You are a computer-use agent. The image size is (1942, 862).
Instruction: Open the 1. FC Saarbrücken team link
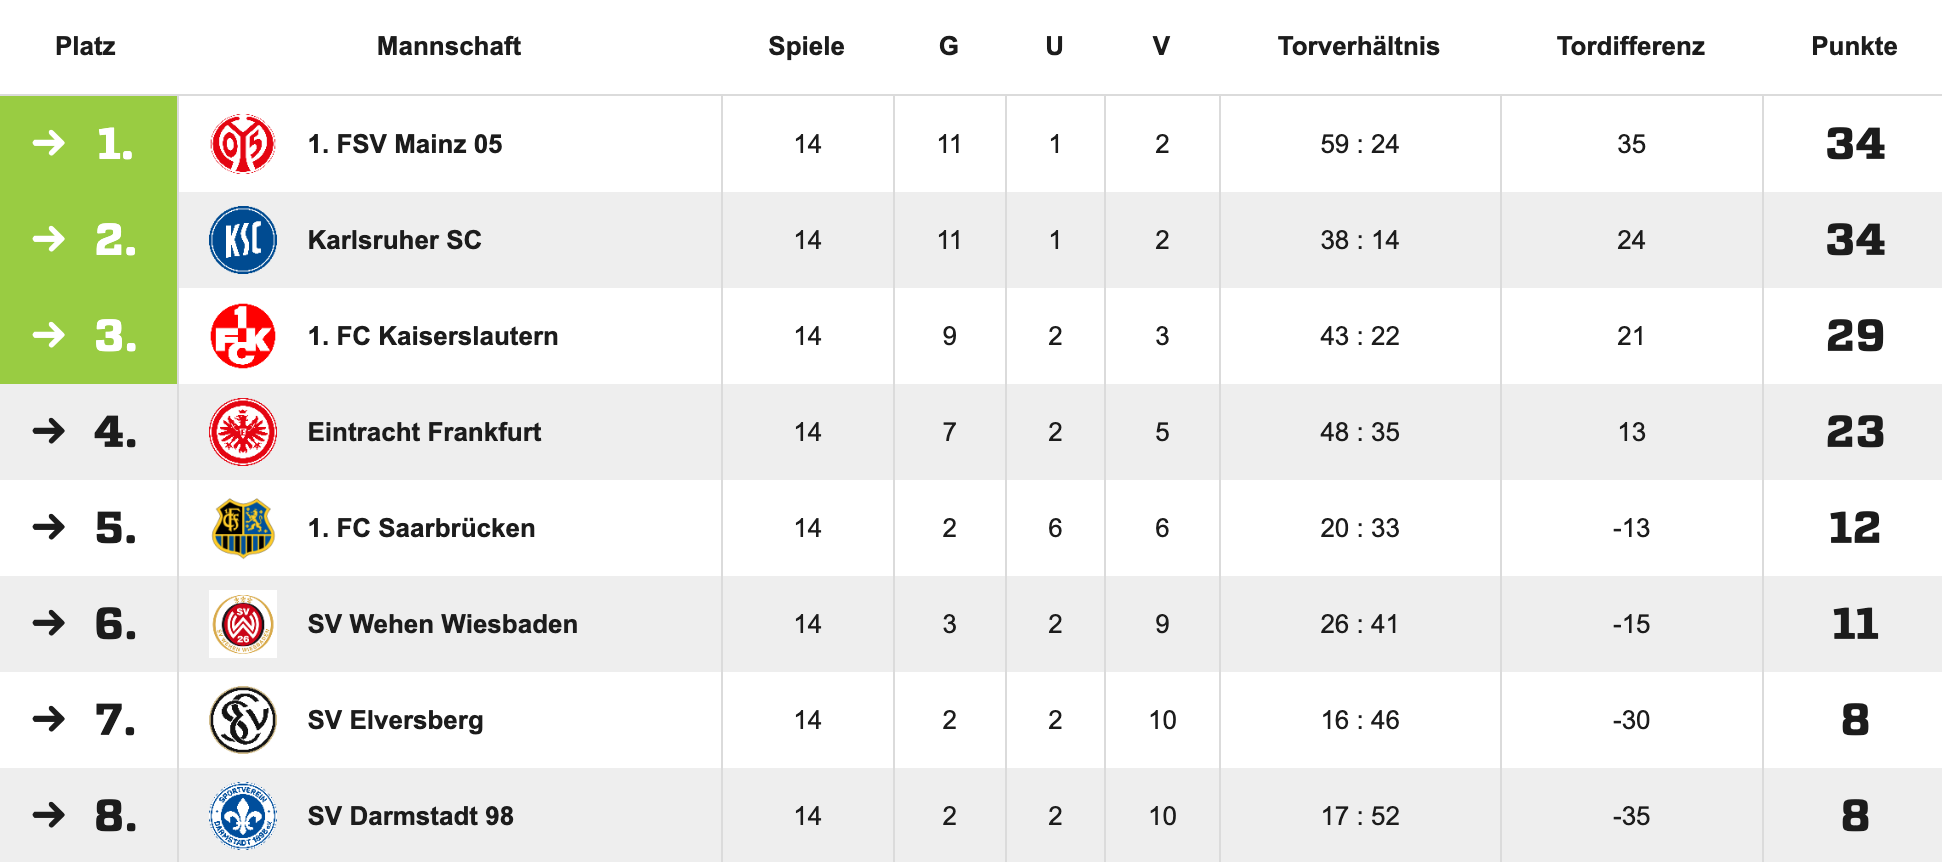(x=421, y=528)
